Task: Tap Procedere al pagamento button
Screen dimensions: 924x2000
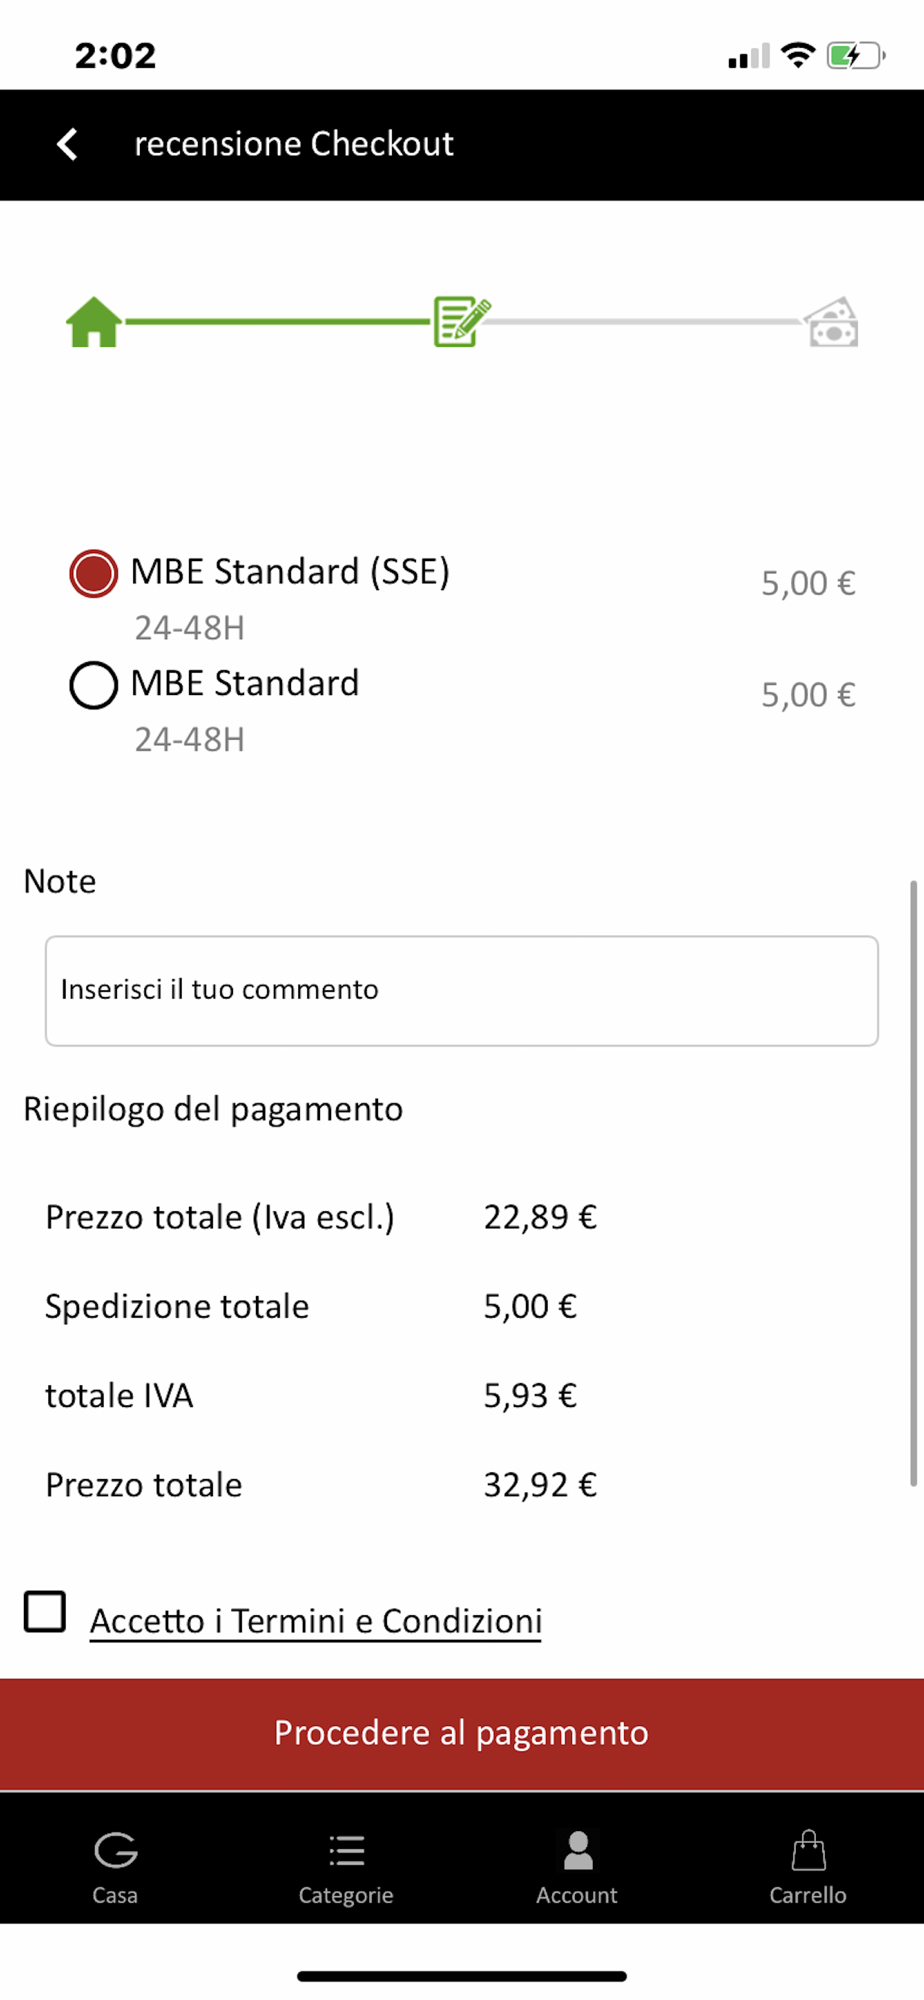Action: coord(462,1734)
